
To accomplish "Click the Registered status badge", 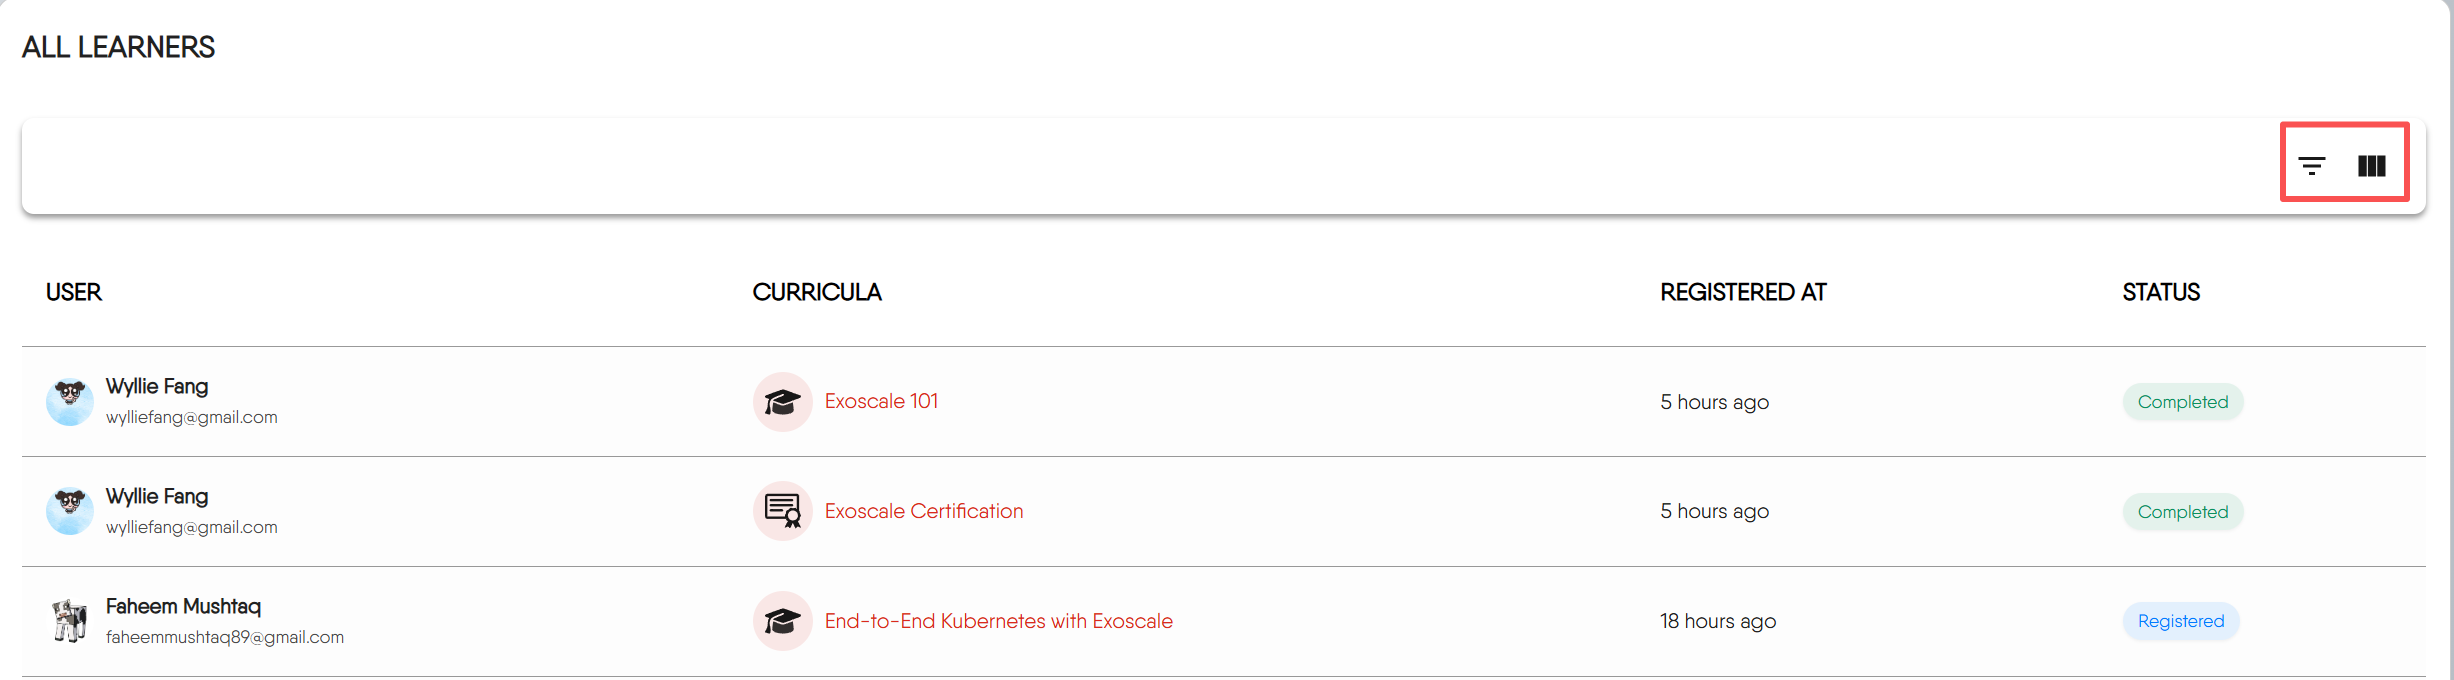I will [x=2180, y=621].
